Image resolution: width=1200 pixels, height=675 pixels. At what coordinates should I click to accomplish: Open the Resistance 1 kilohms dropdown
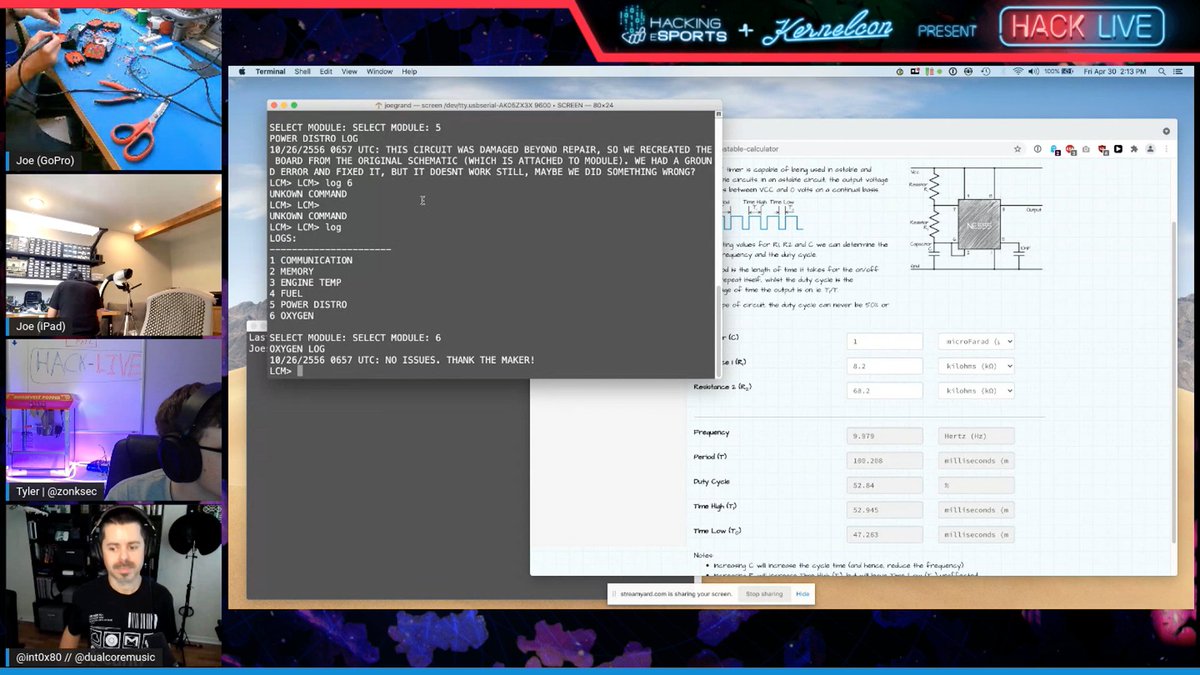coord(976,366)
